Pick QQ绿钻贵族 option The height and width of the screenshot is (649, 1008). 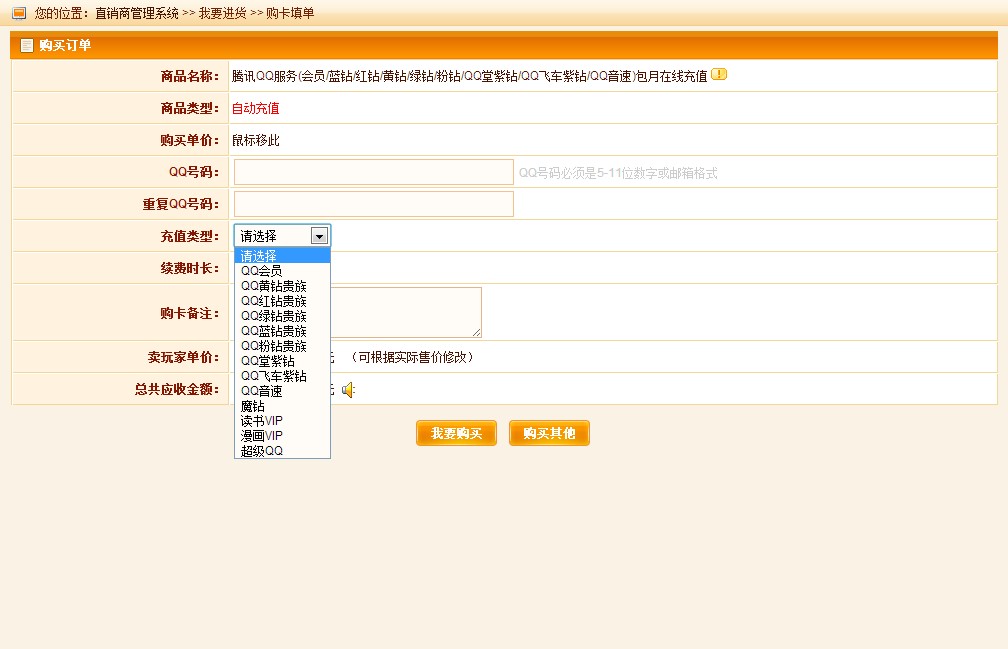point(282,316)
